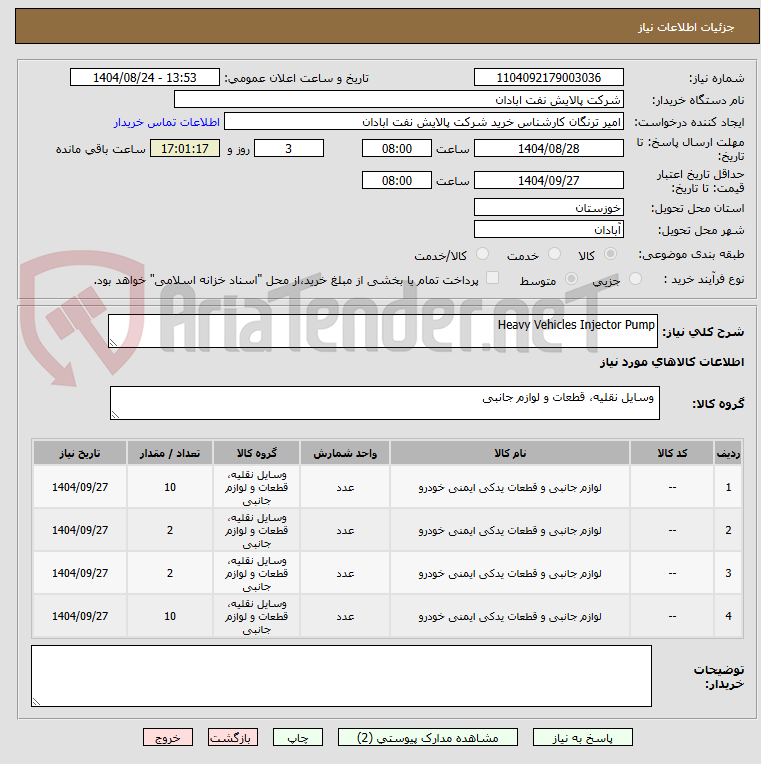Image resolution: width=761 pixels, height=764 pixels.
Task: Click the پاسخ به نیاز button
Action: [583, 737]
